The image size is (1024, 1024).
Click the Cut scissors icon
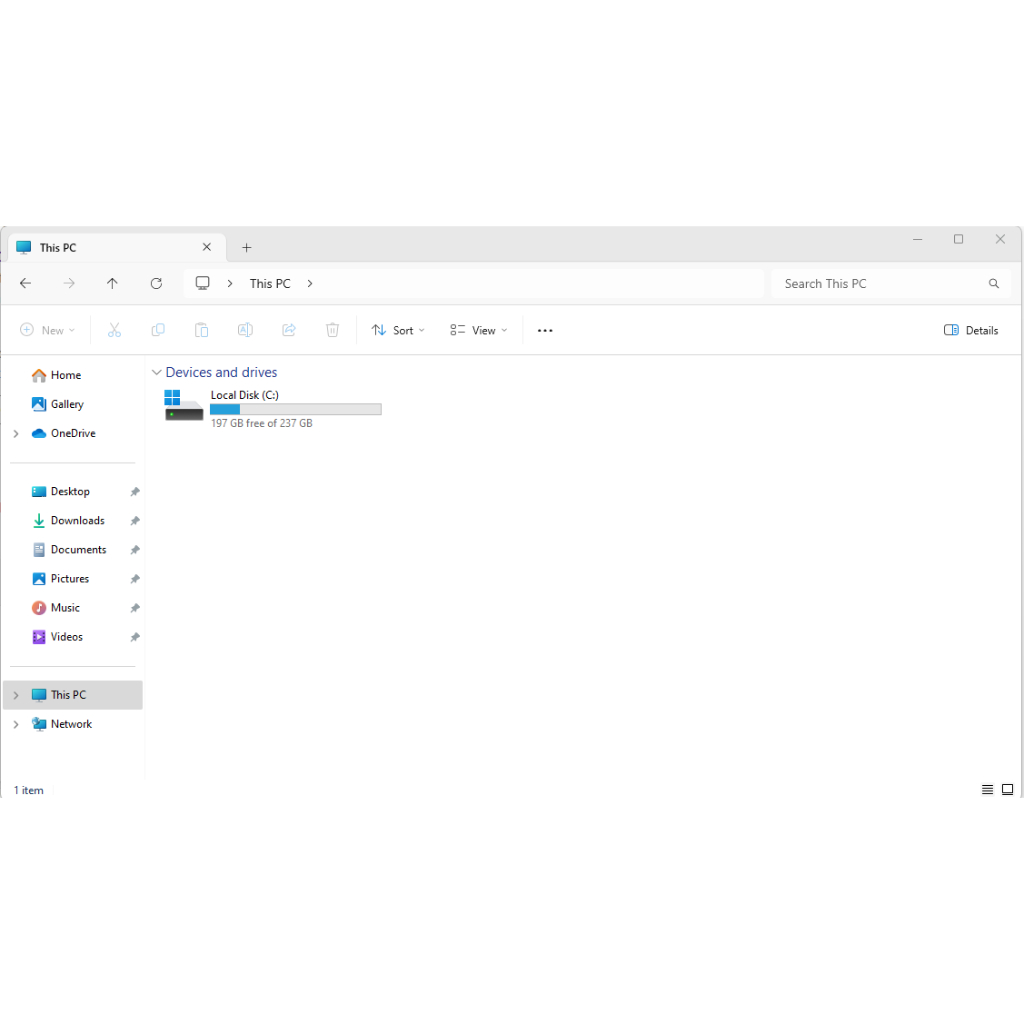(114, 330)
